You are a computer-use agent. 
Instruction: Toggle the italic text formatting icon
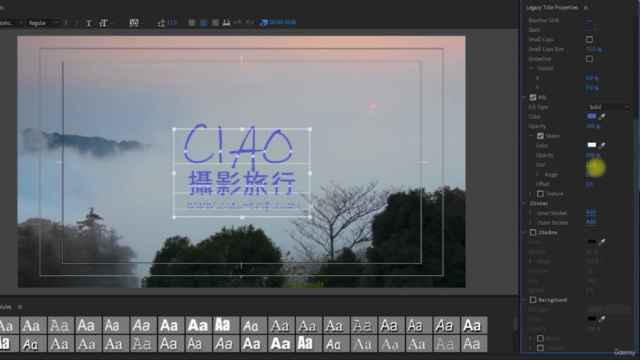click(77, 23)
